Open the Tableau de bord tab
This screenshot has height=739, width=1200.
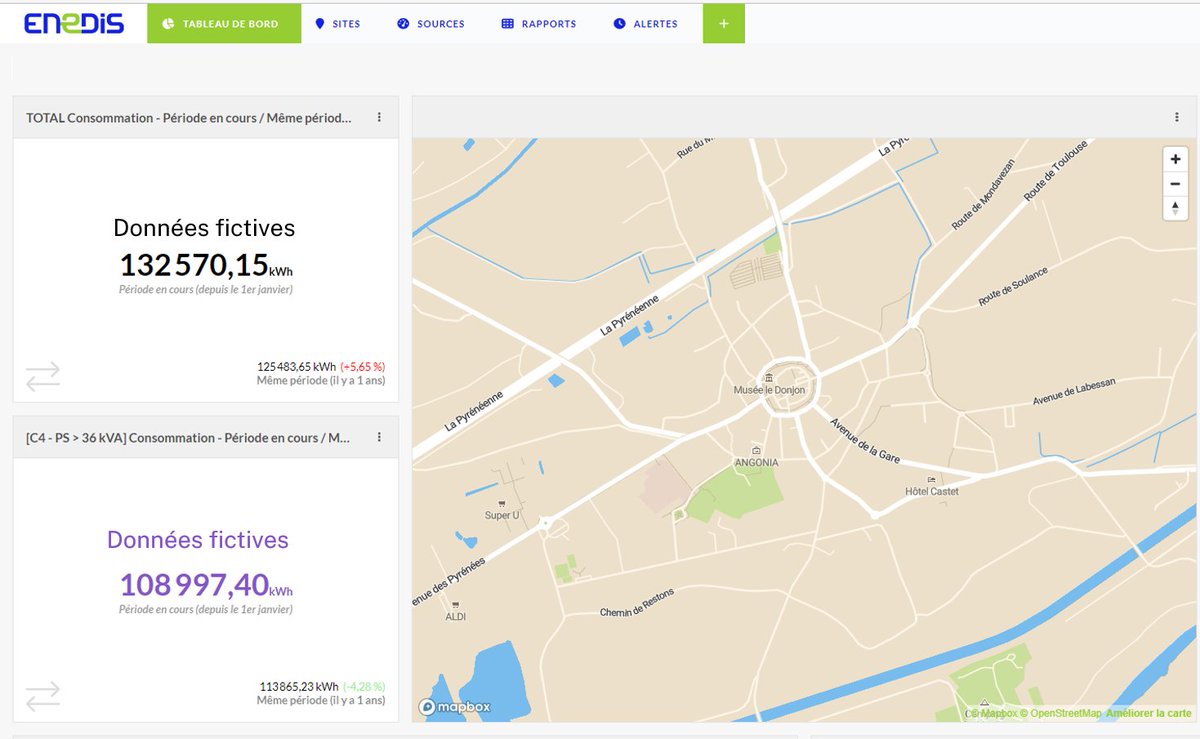click(x=224, y=23)
